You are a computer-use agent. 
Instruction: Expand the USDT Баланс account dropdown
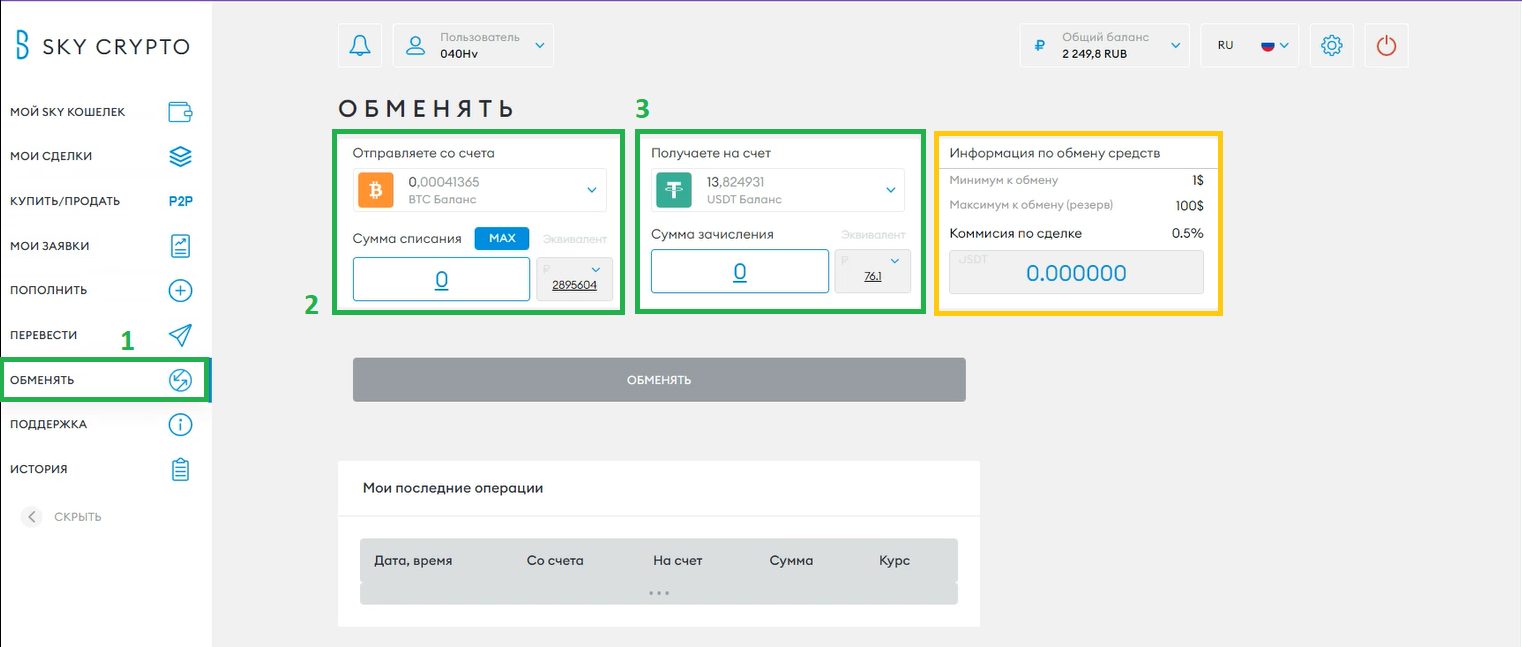pos(890,190)
